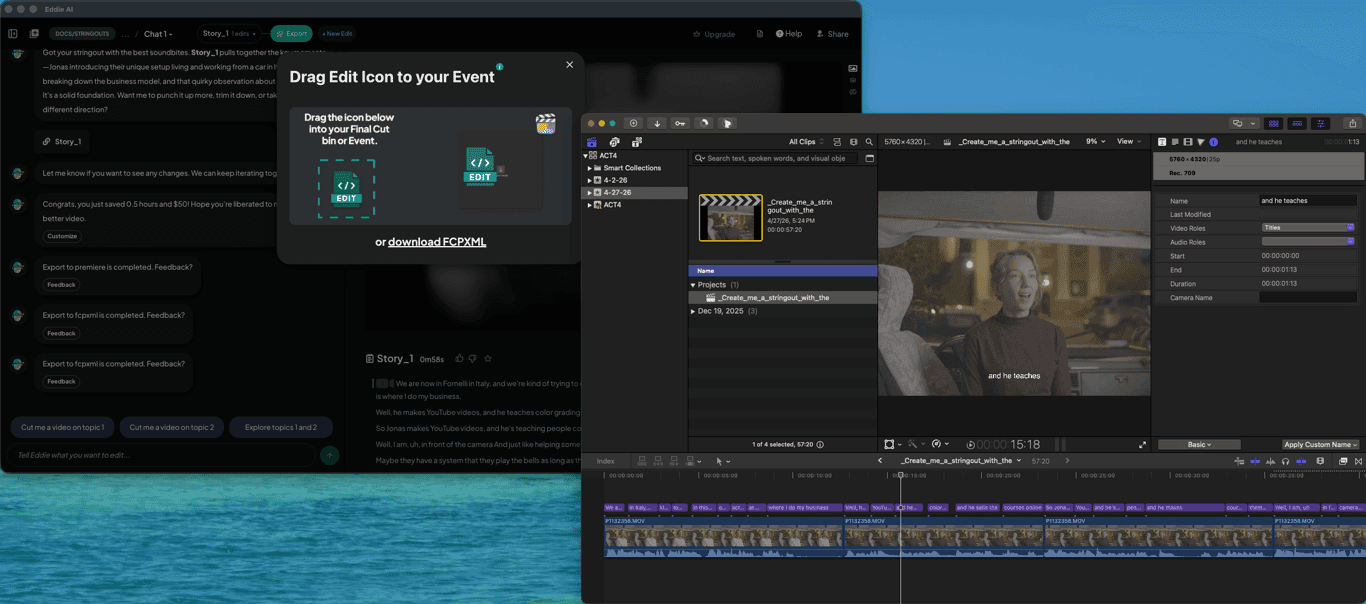Toggle the Eddie AI sidebar panel icon
Image resolution: width=1366 pixels, height=604 pixels.
click(x=13, y=33)
